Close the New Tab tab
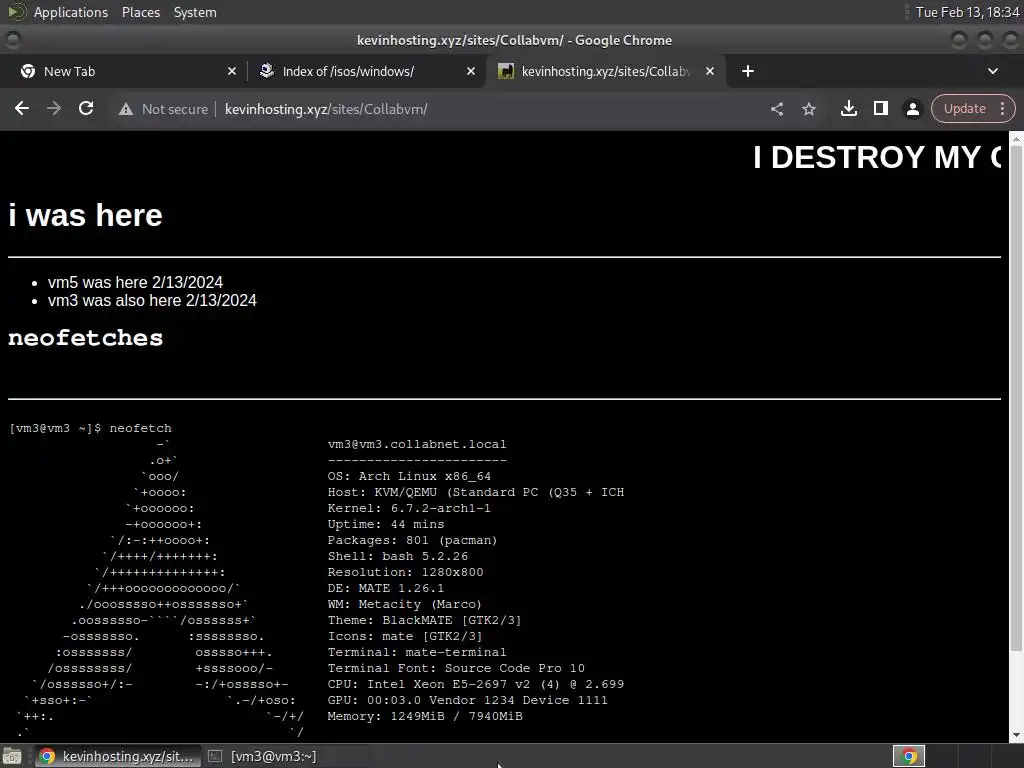This screenshot has width=1024, height=768. [x=232, y=71]
